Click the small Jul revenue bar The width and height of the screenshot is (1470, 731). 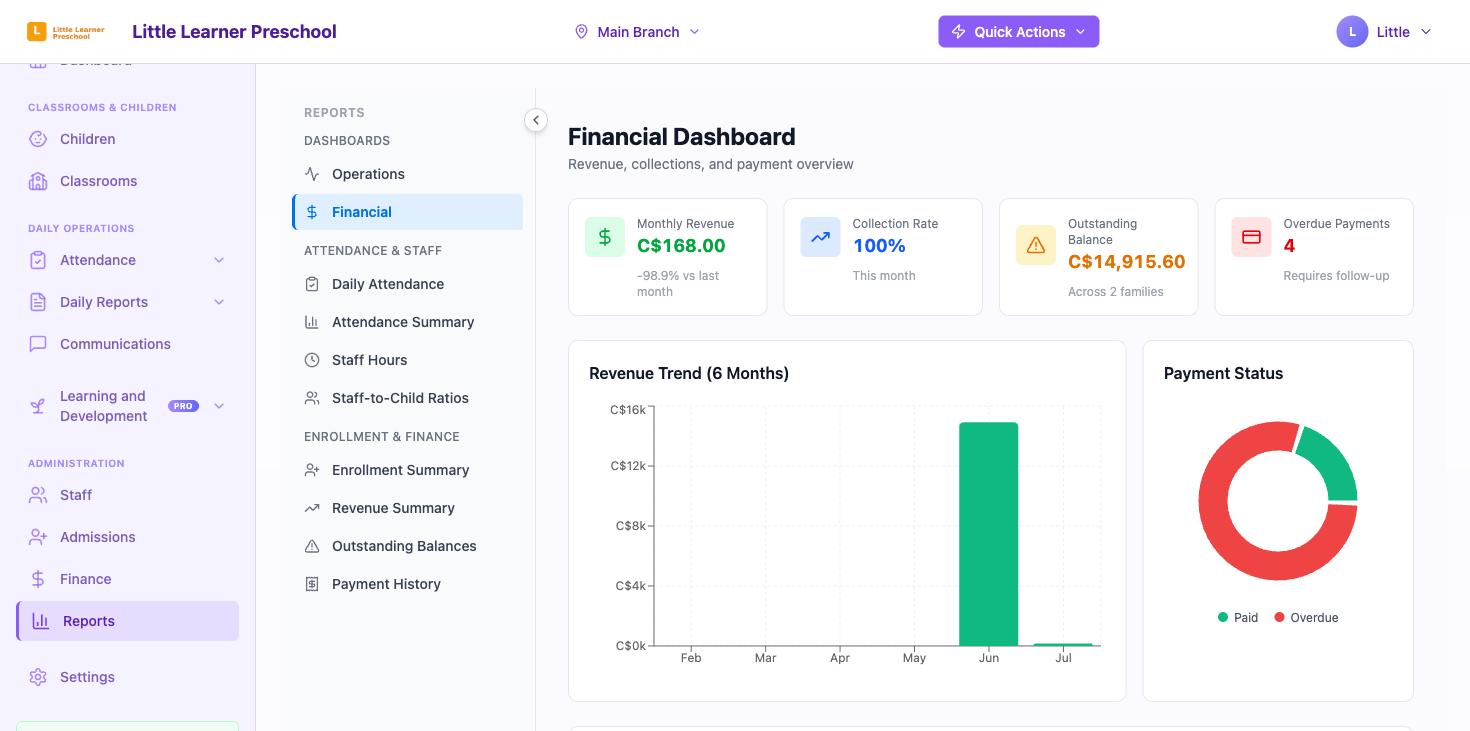(1063, 645)
